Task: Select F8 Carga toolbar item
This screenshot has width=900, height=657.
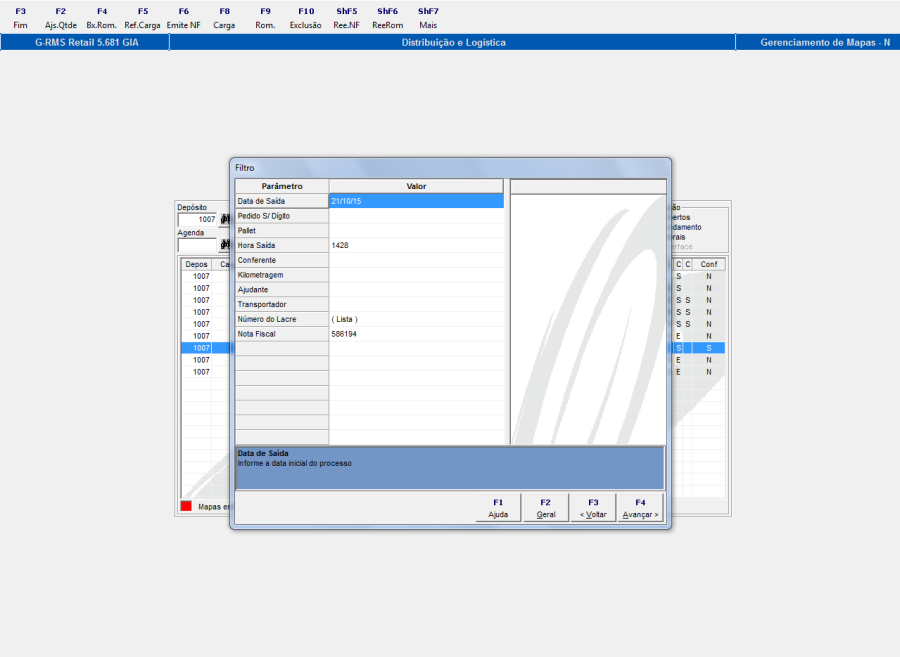Action: [x=224, y=18]
